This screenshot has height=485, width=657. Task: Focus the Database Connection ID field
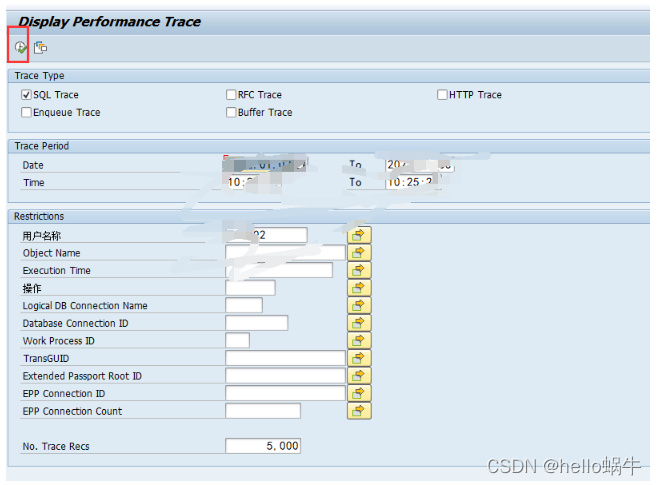(256, 323)
